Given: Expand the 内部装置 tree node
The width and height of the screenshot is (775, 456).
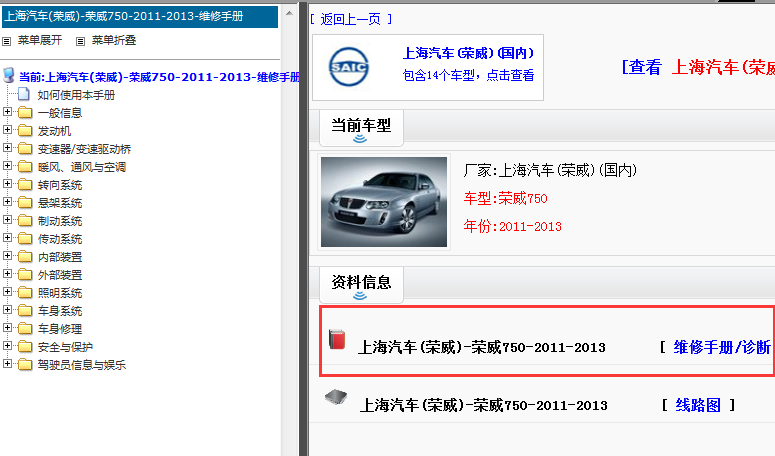Looking at the screenshot, I should 7,255.
